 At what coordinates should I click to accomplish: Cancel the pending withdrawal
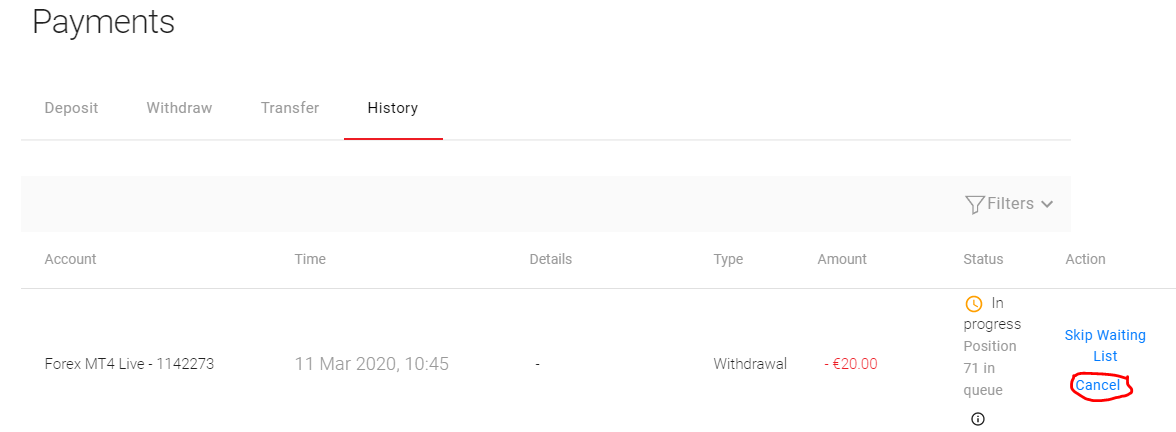coord(1098,386)
